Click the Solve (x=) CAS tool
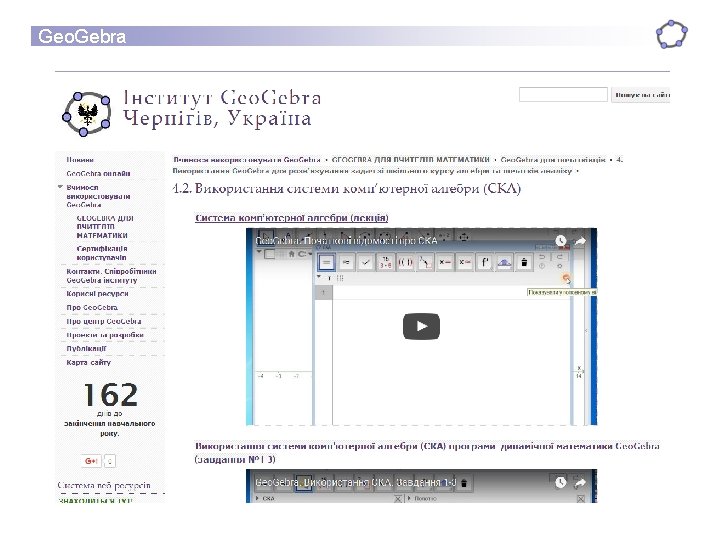This screenshot has height=540, width=720. pos(445,262)
